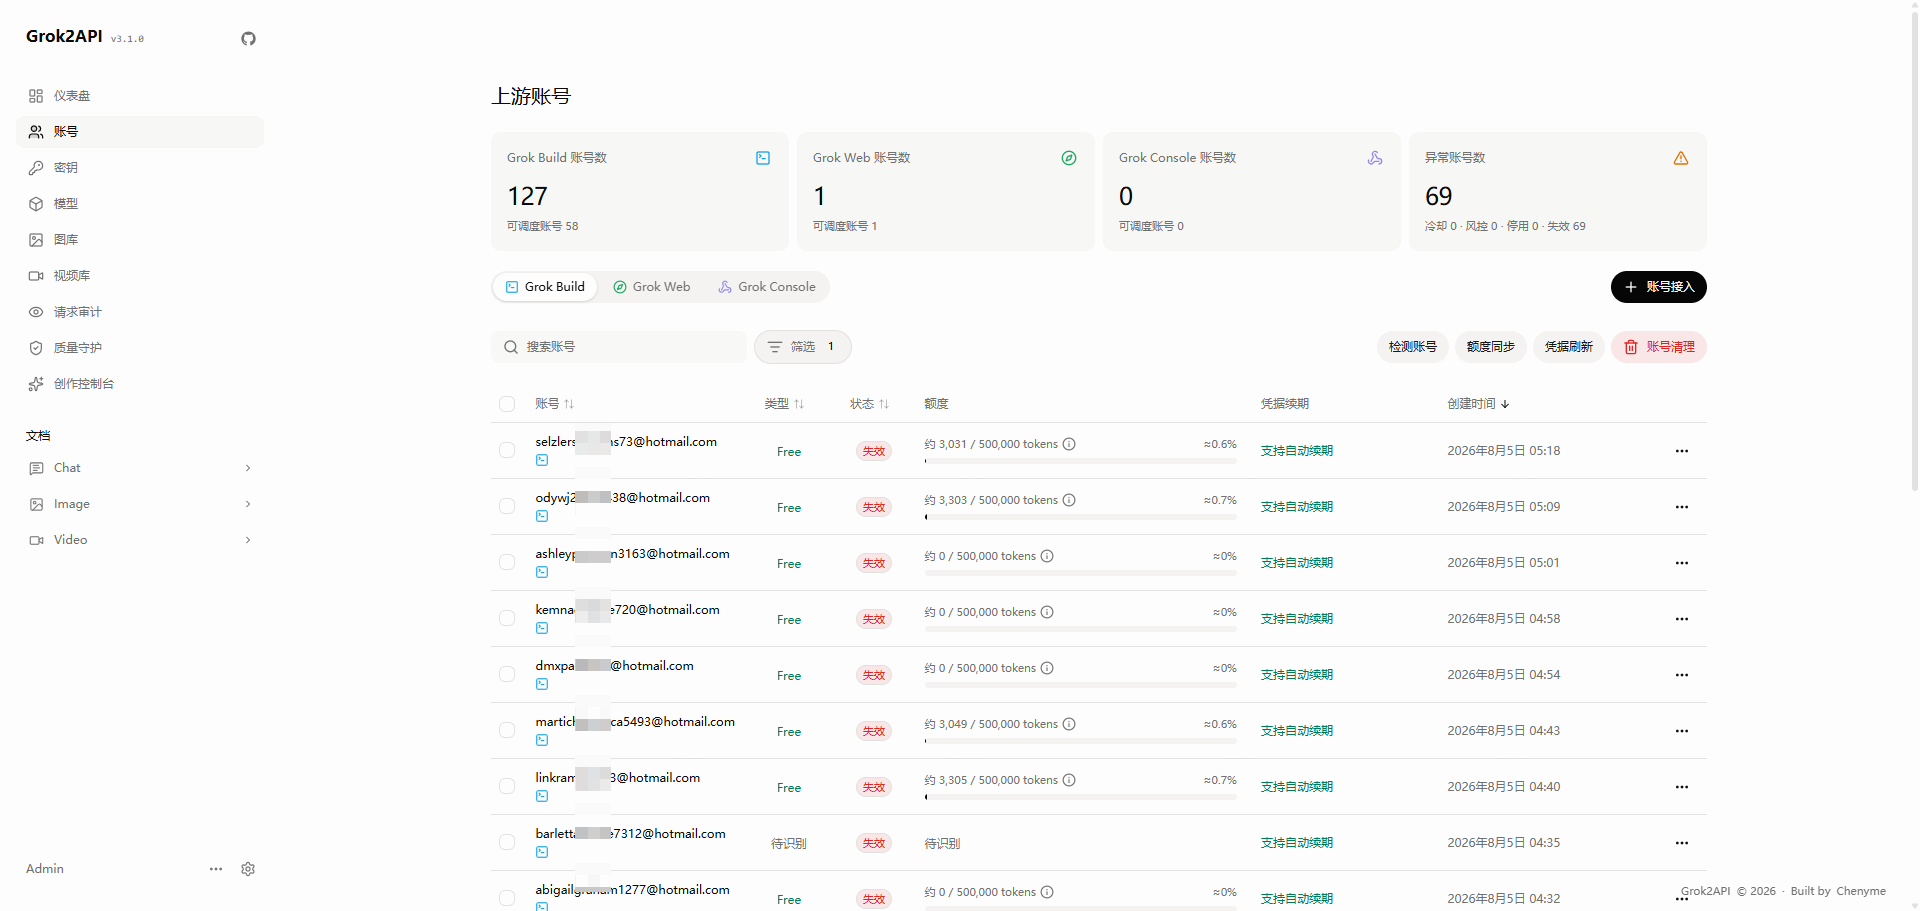Click quota info icon in 05:01 row

[1047, 556]
